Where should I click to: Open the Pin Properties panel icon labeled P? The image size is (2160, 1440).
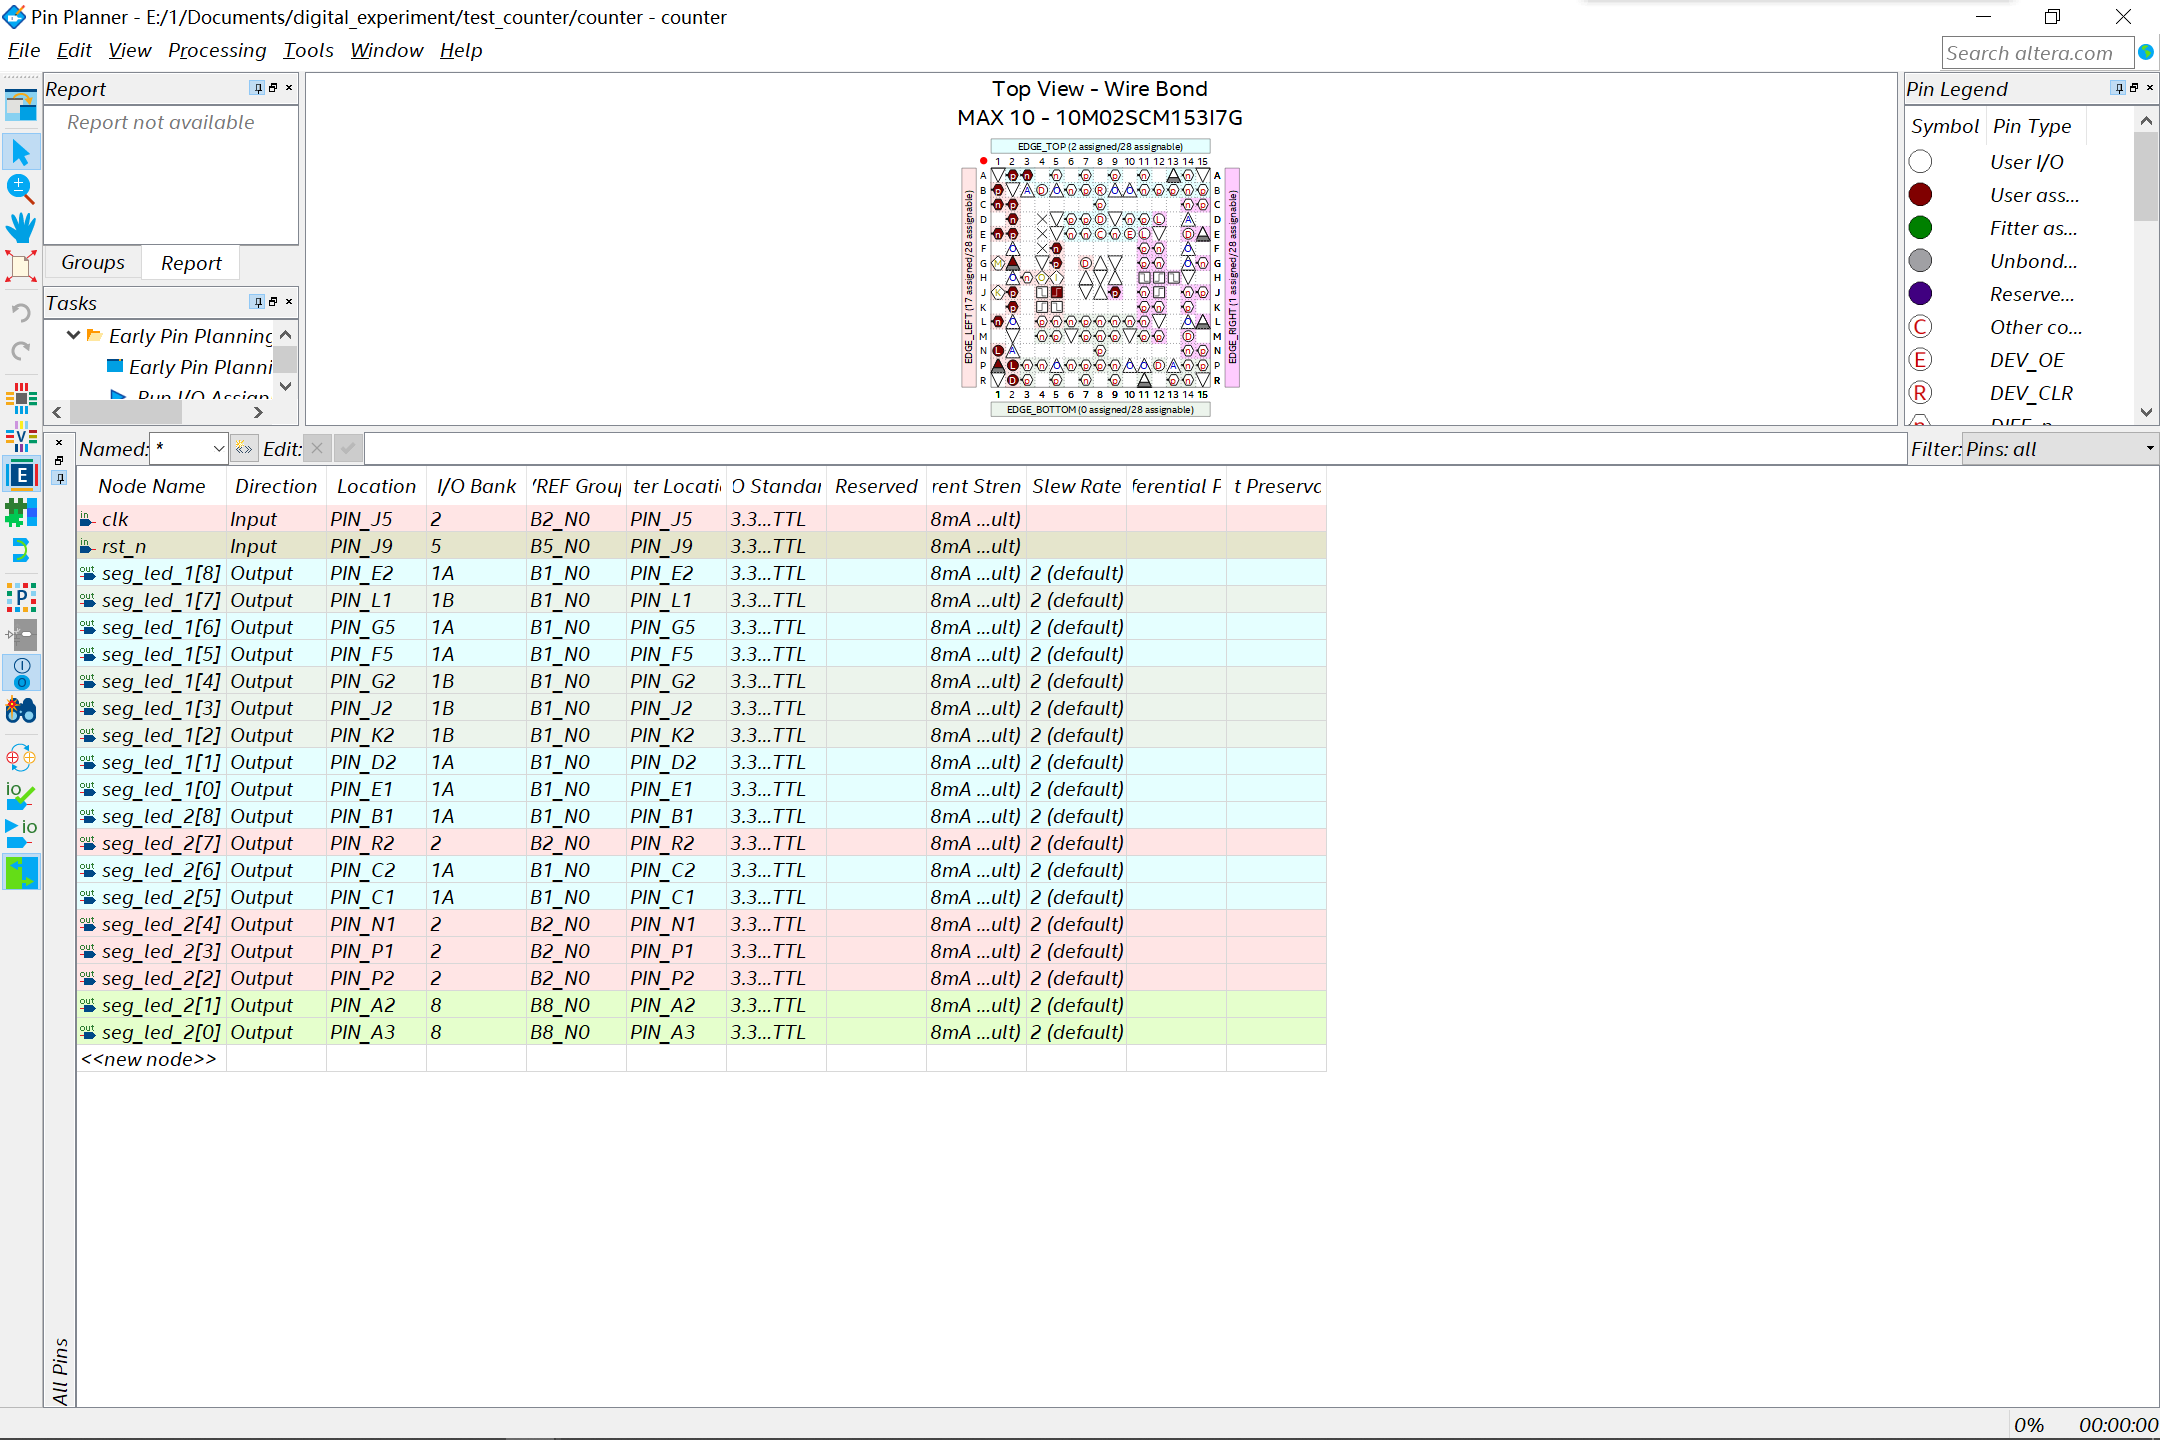(21, 597)
